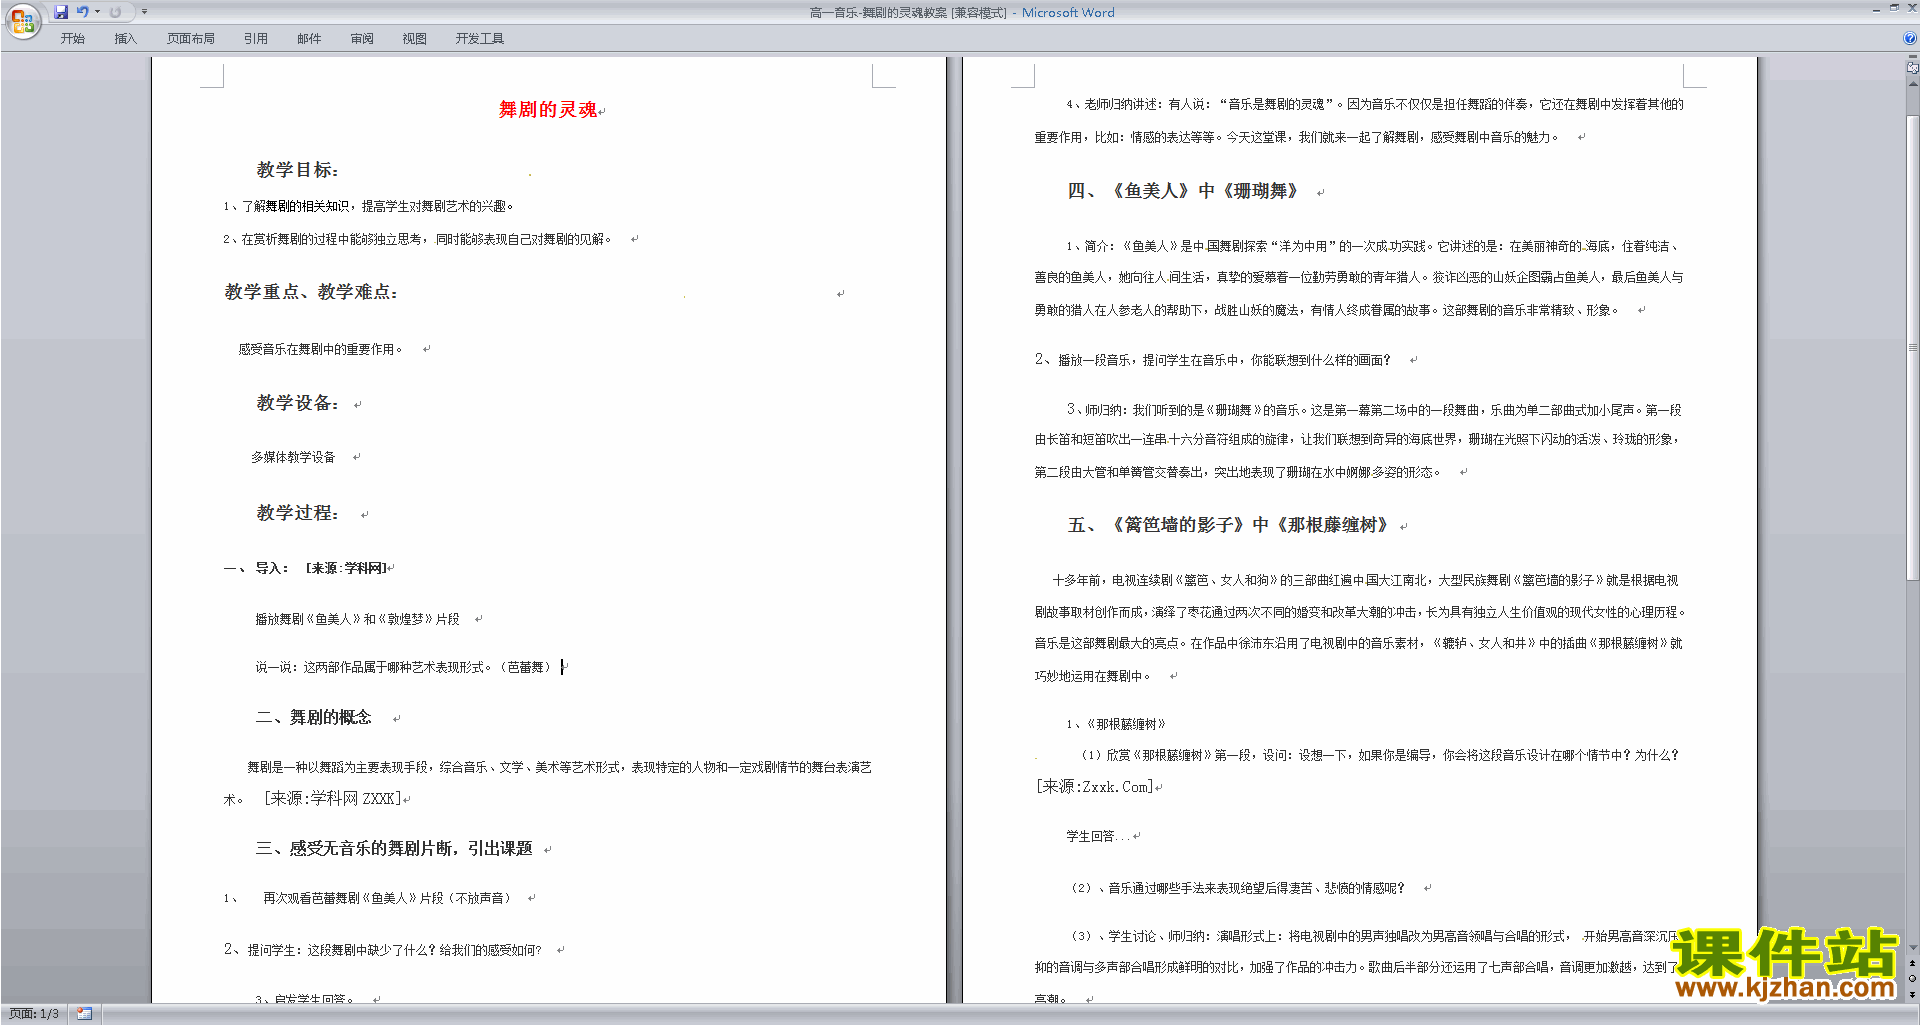The width and height of the screenshot is (1920, 1025).
Task: Click the red title 舞剧的灵魂 in document
Action: (x=548, y=109)
